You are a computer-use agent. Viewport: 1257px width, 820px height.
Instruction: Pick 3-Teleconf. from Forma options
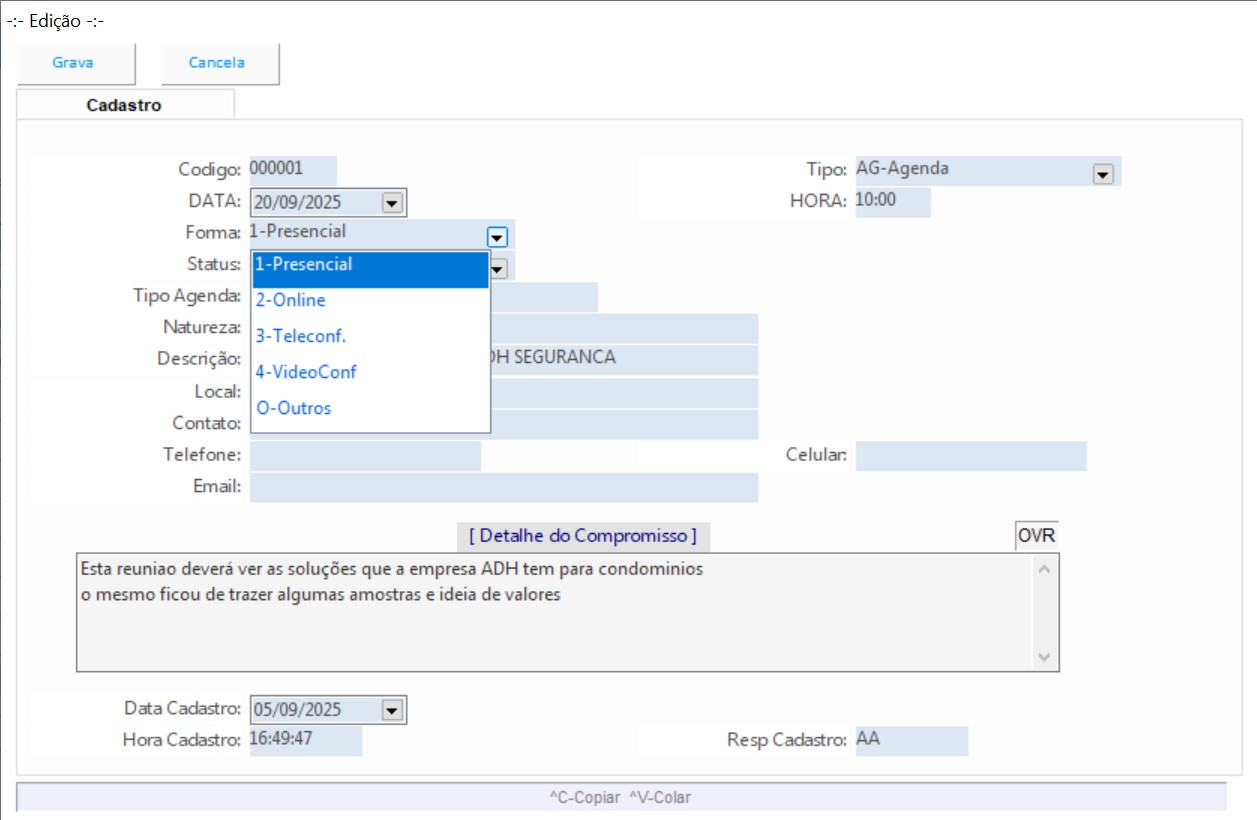[369, 337]
